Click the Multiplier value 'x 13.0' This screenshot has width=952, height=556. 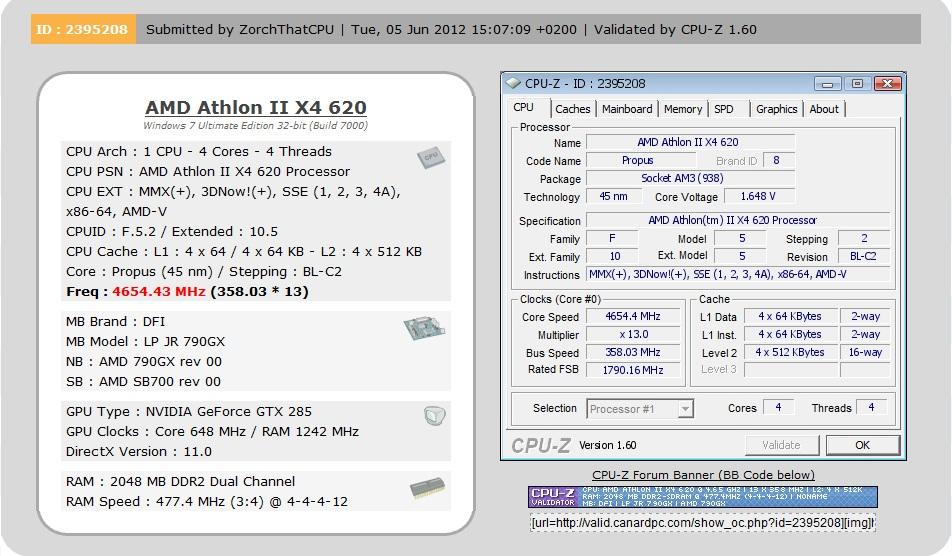(633, 334)
